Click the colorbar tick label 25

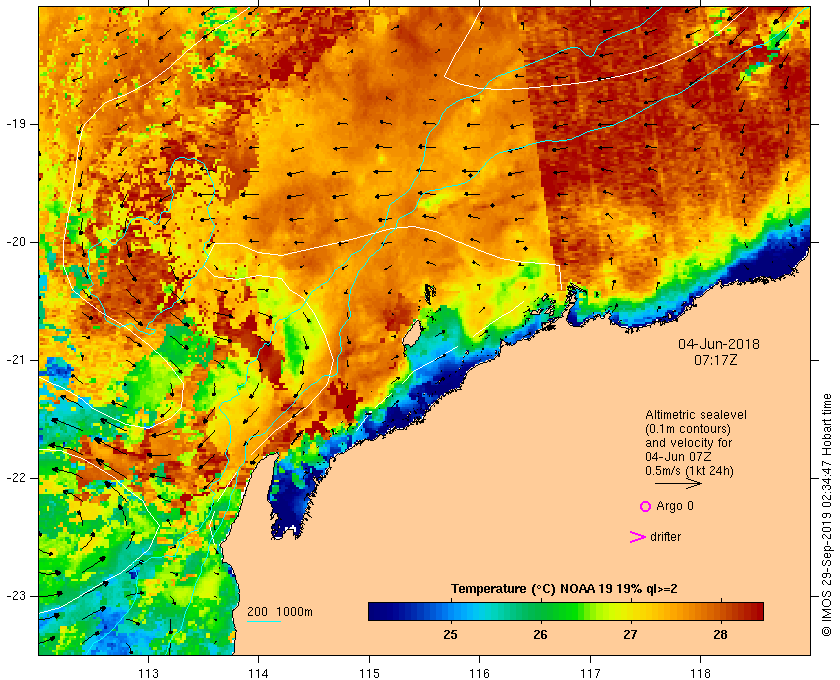click(x=451, y=634)
